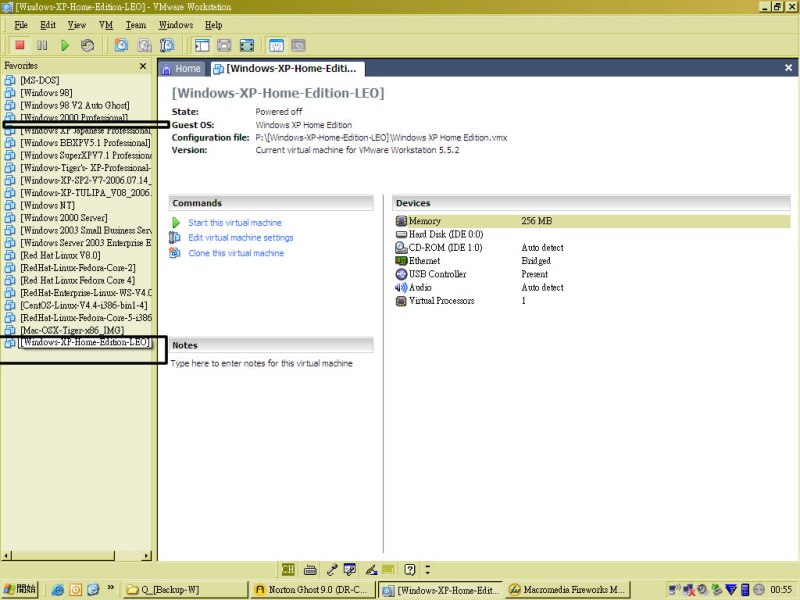Toggle the Favorites sidebar toolbar icon
This screenshot has width=800, height=600.
tap(202, 45)
